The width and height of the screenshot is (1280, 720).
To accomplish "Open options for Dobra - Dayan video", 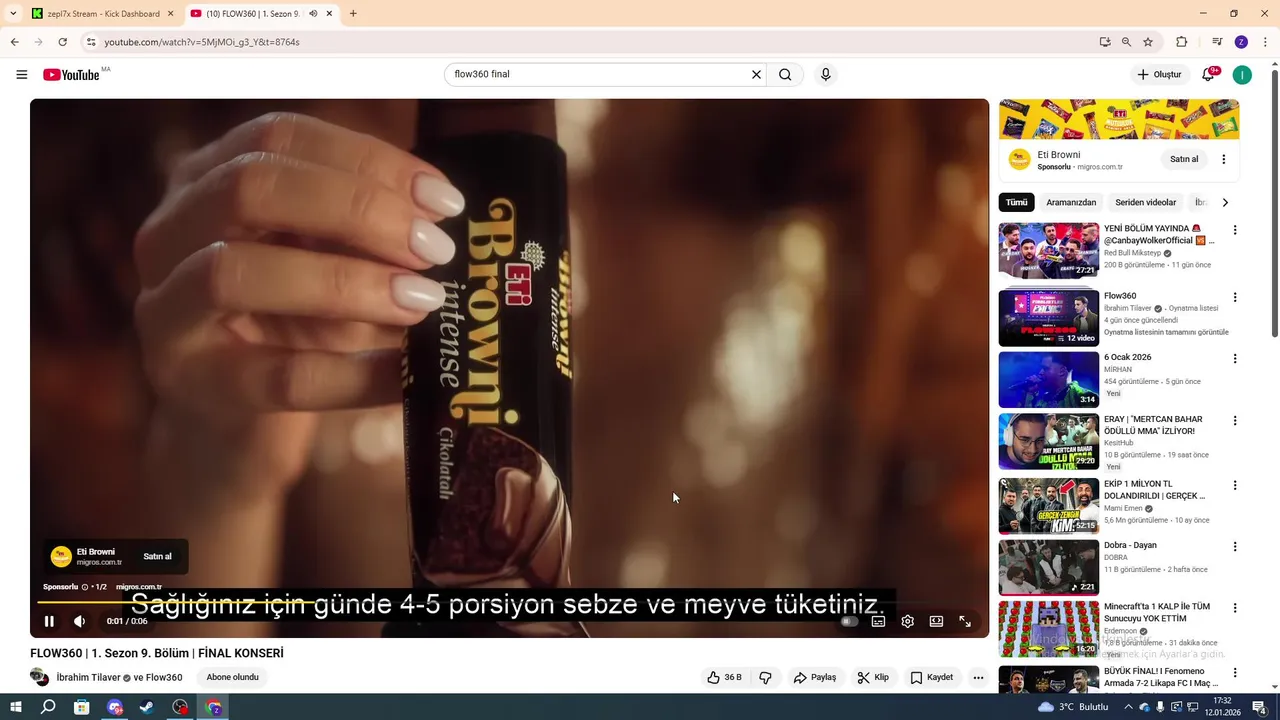I will pyautogui.click(x=1235, y=547).
